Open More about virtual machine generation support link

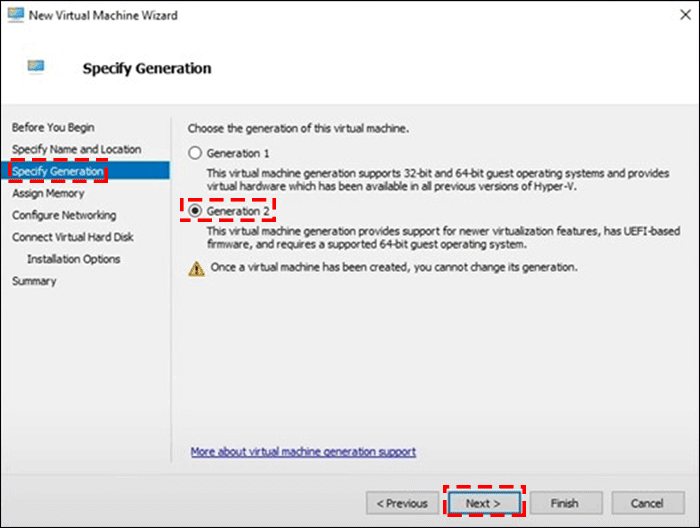click(303, 452)
